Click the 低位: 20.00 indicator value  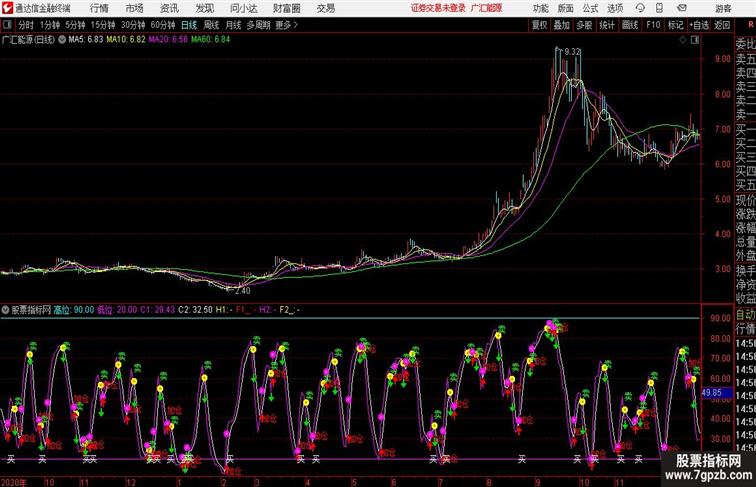(117, 310)
